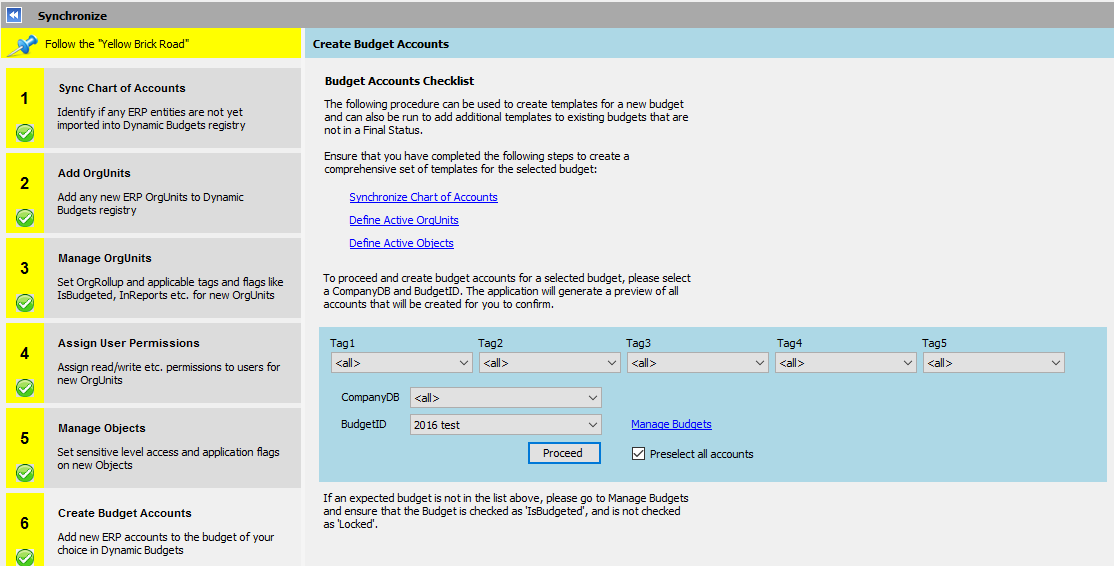Expand the BudgetID dropdown showing 2016 test
1114x566 pixels.
coord(506,425)
